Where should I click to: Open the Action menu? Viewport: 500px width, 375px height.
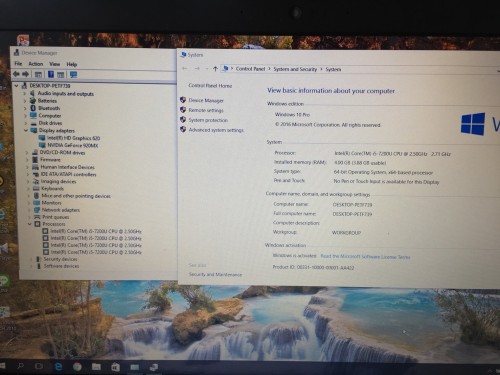[x=36, y=64]
